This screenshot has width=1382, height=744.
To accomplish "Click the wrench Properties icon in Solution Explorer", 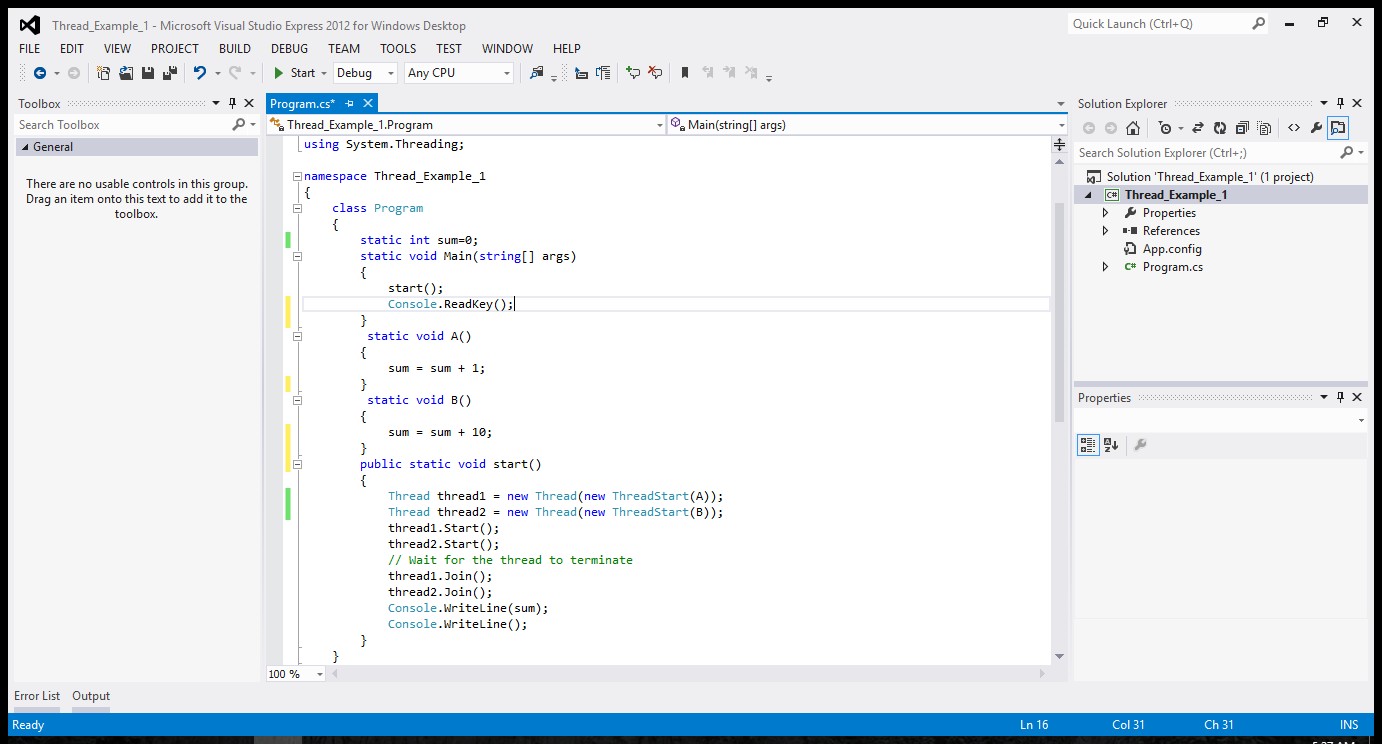I will [x=1316, y=128].
